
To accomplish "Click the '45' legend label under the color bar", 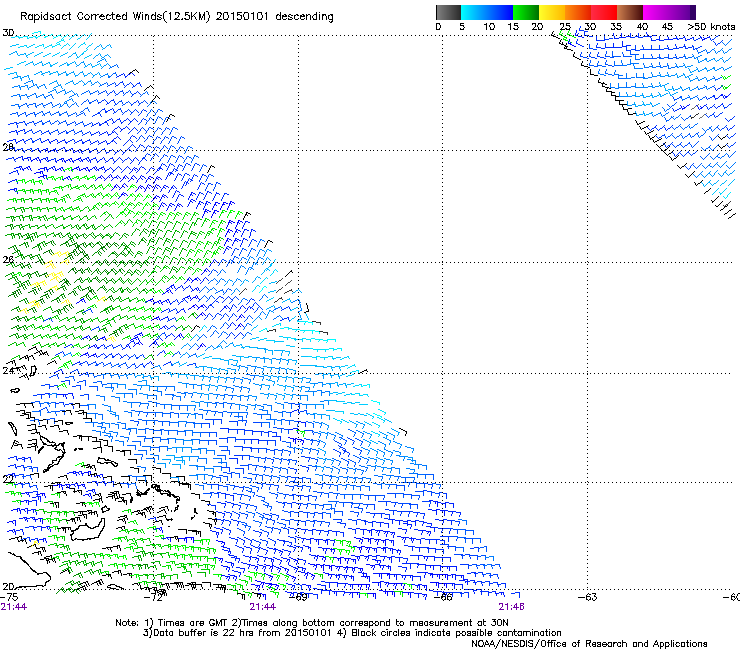I will 667,27.
